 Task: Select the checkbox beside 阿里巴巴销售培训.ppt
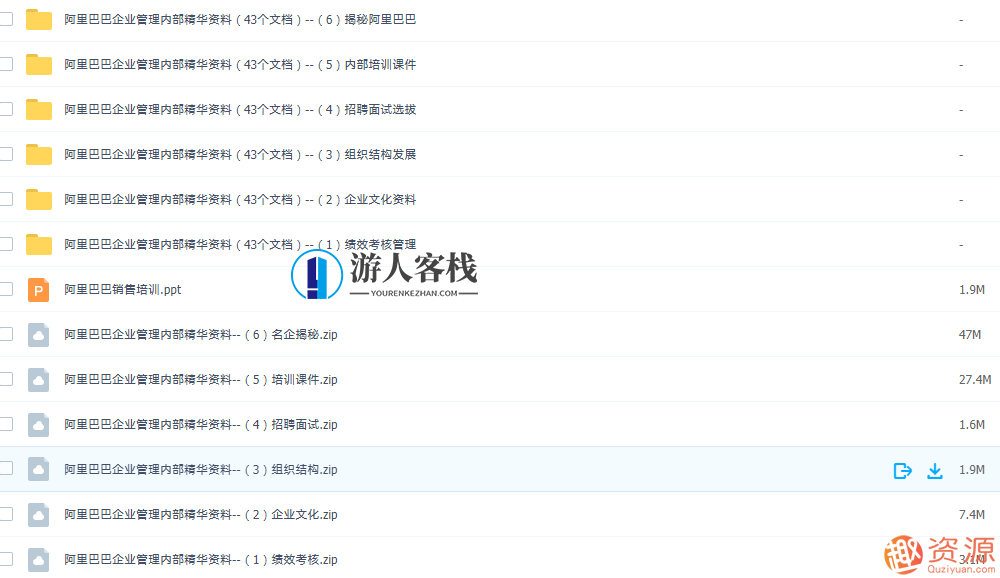(5, 289)
